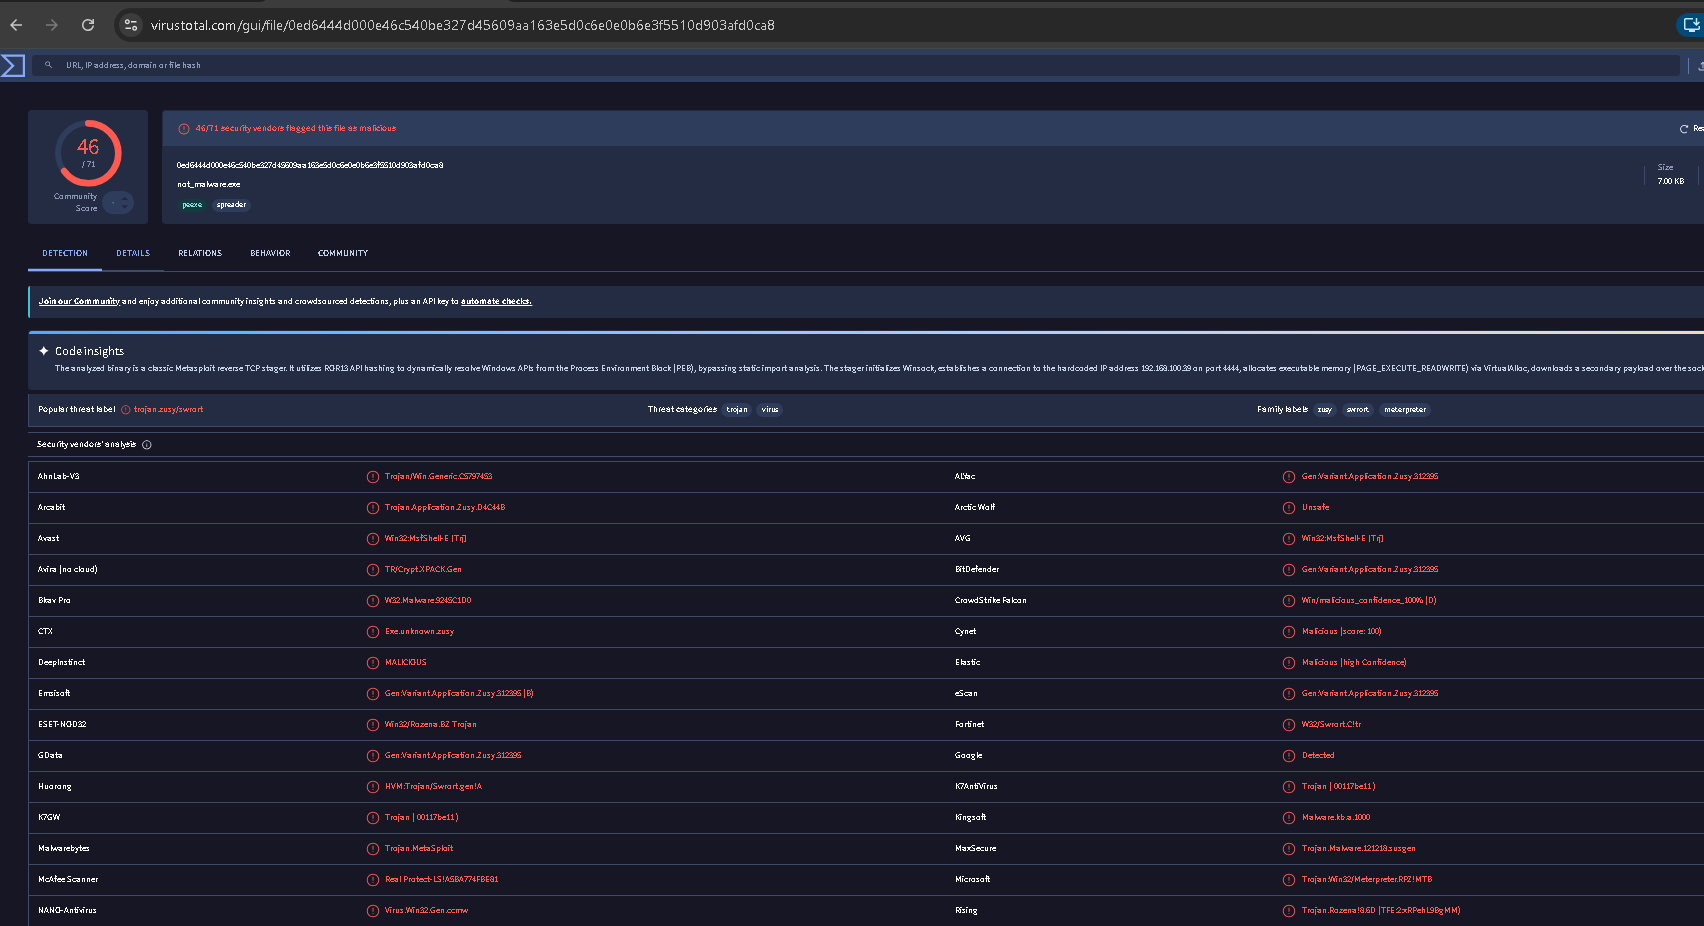Click the alert icon in the ESET-NOD32 row
The width and height of the screenshot is (1704, 926).
click(373, 725)
